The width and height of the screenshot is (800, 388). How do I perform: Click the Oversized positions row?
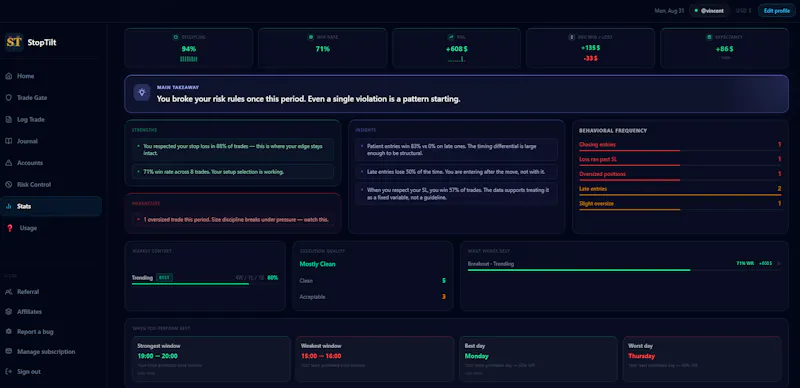(680, 175)
